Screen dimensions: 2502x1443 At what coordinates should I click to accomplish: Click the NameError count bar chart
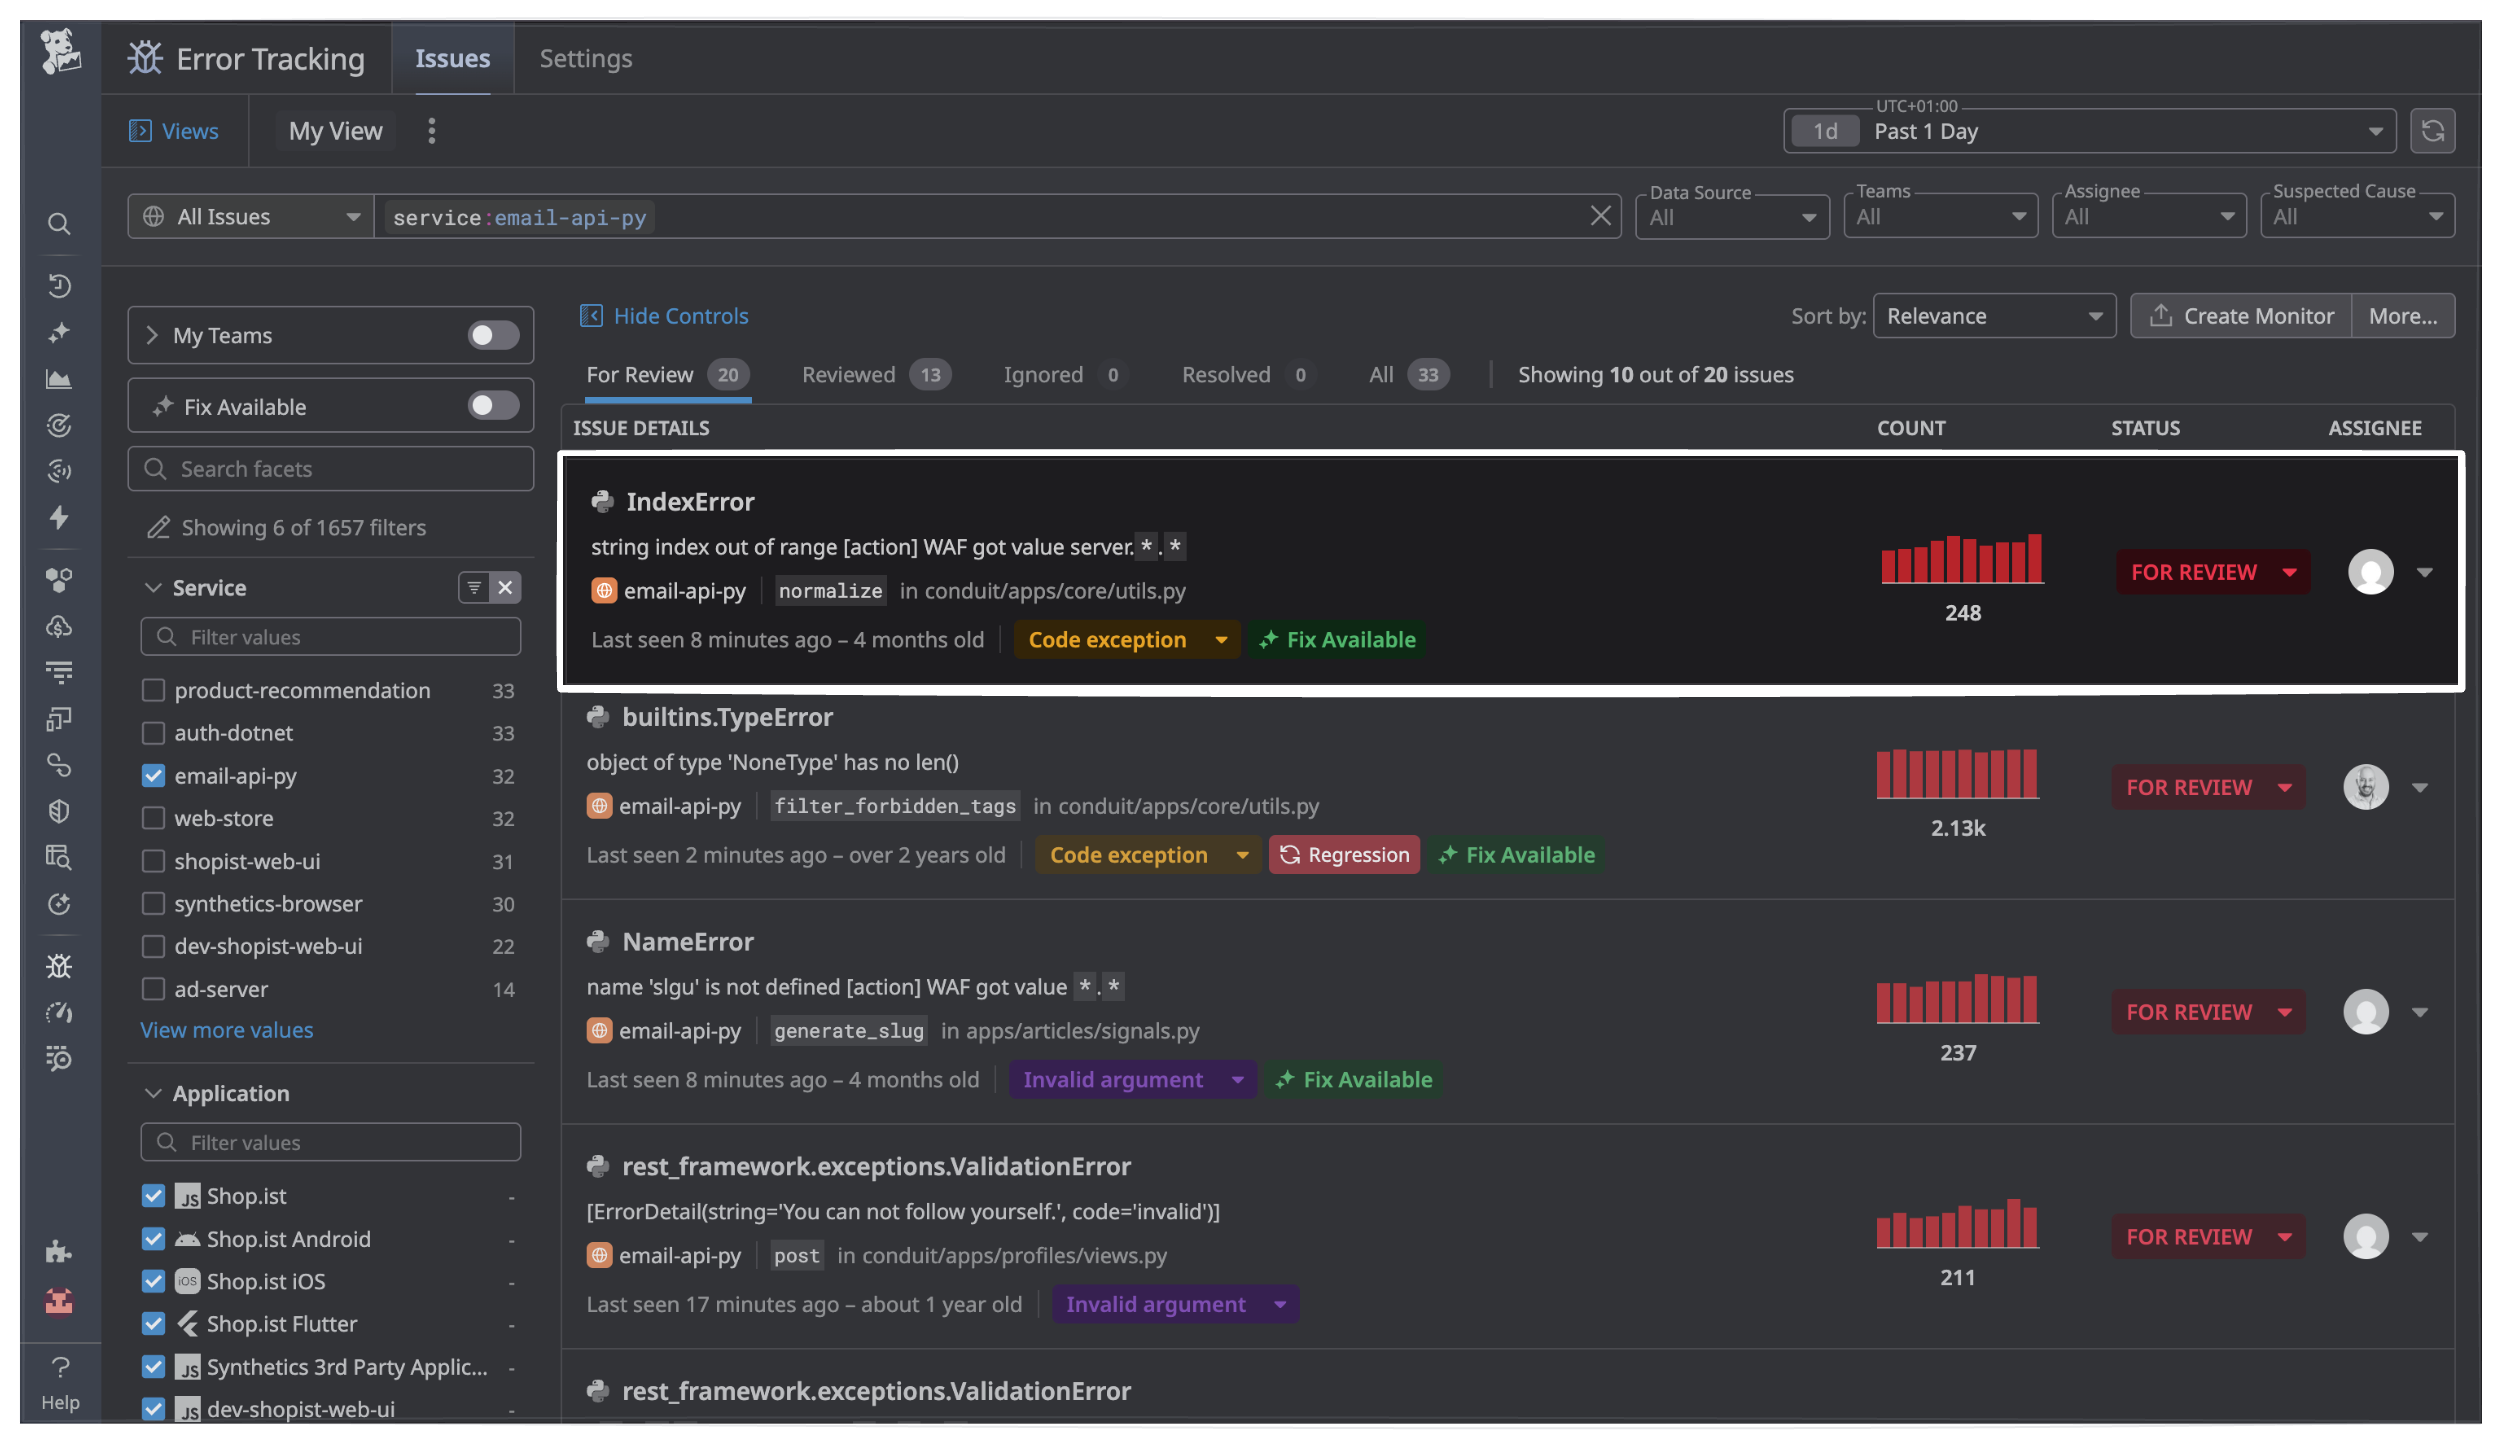point(1957,999)
